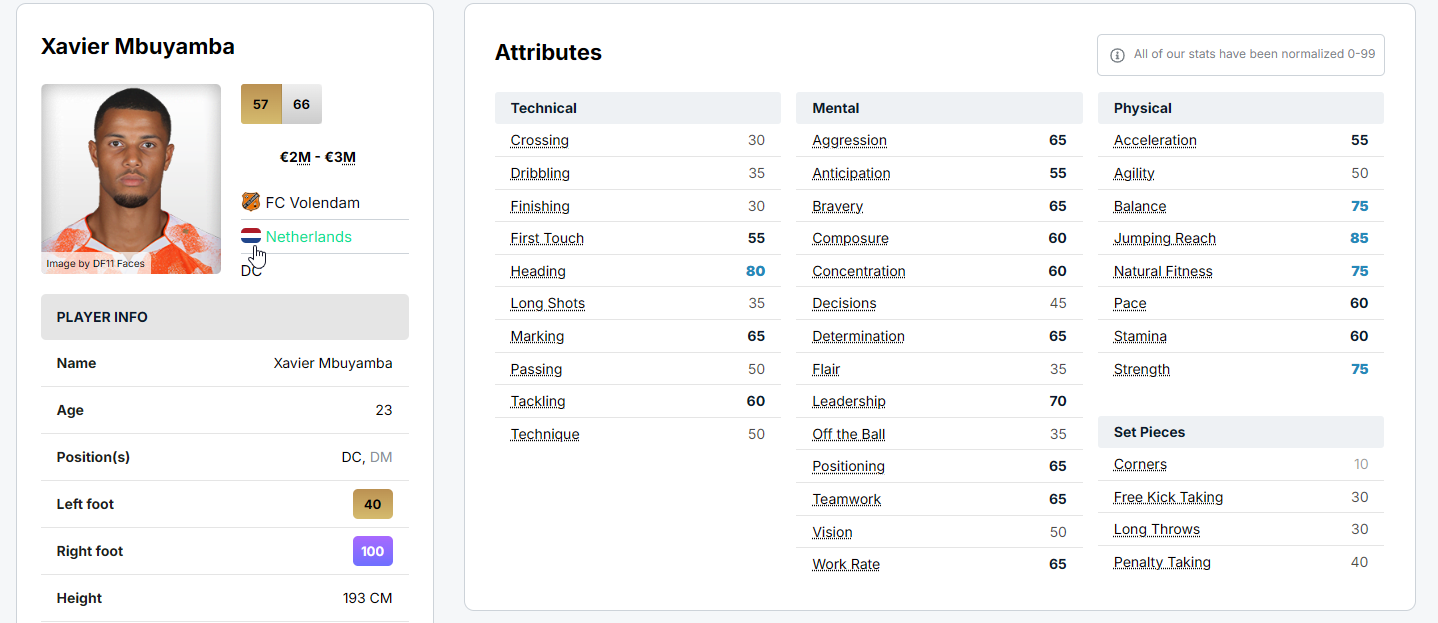Select the Leadership attribute label
The height and width of the screenshot is (623, 1438).
coord(848,401)
